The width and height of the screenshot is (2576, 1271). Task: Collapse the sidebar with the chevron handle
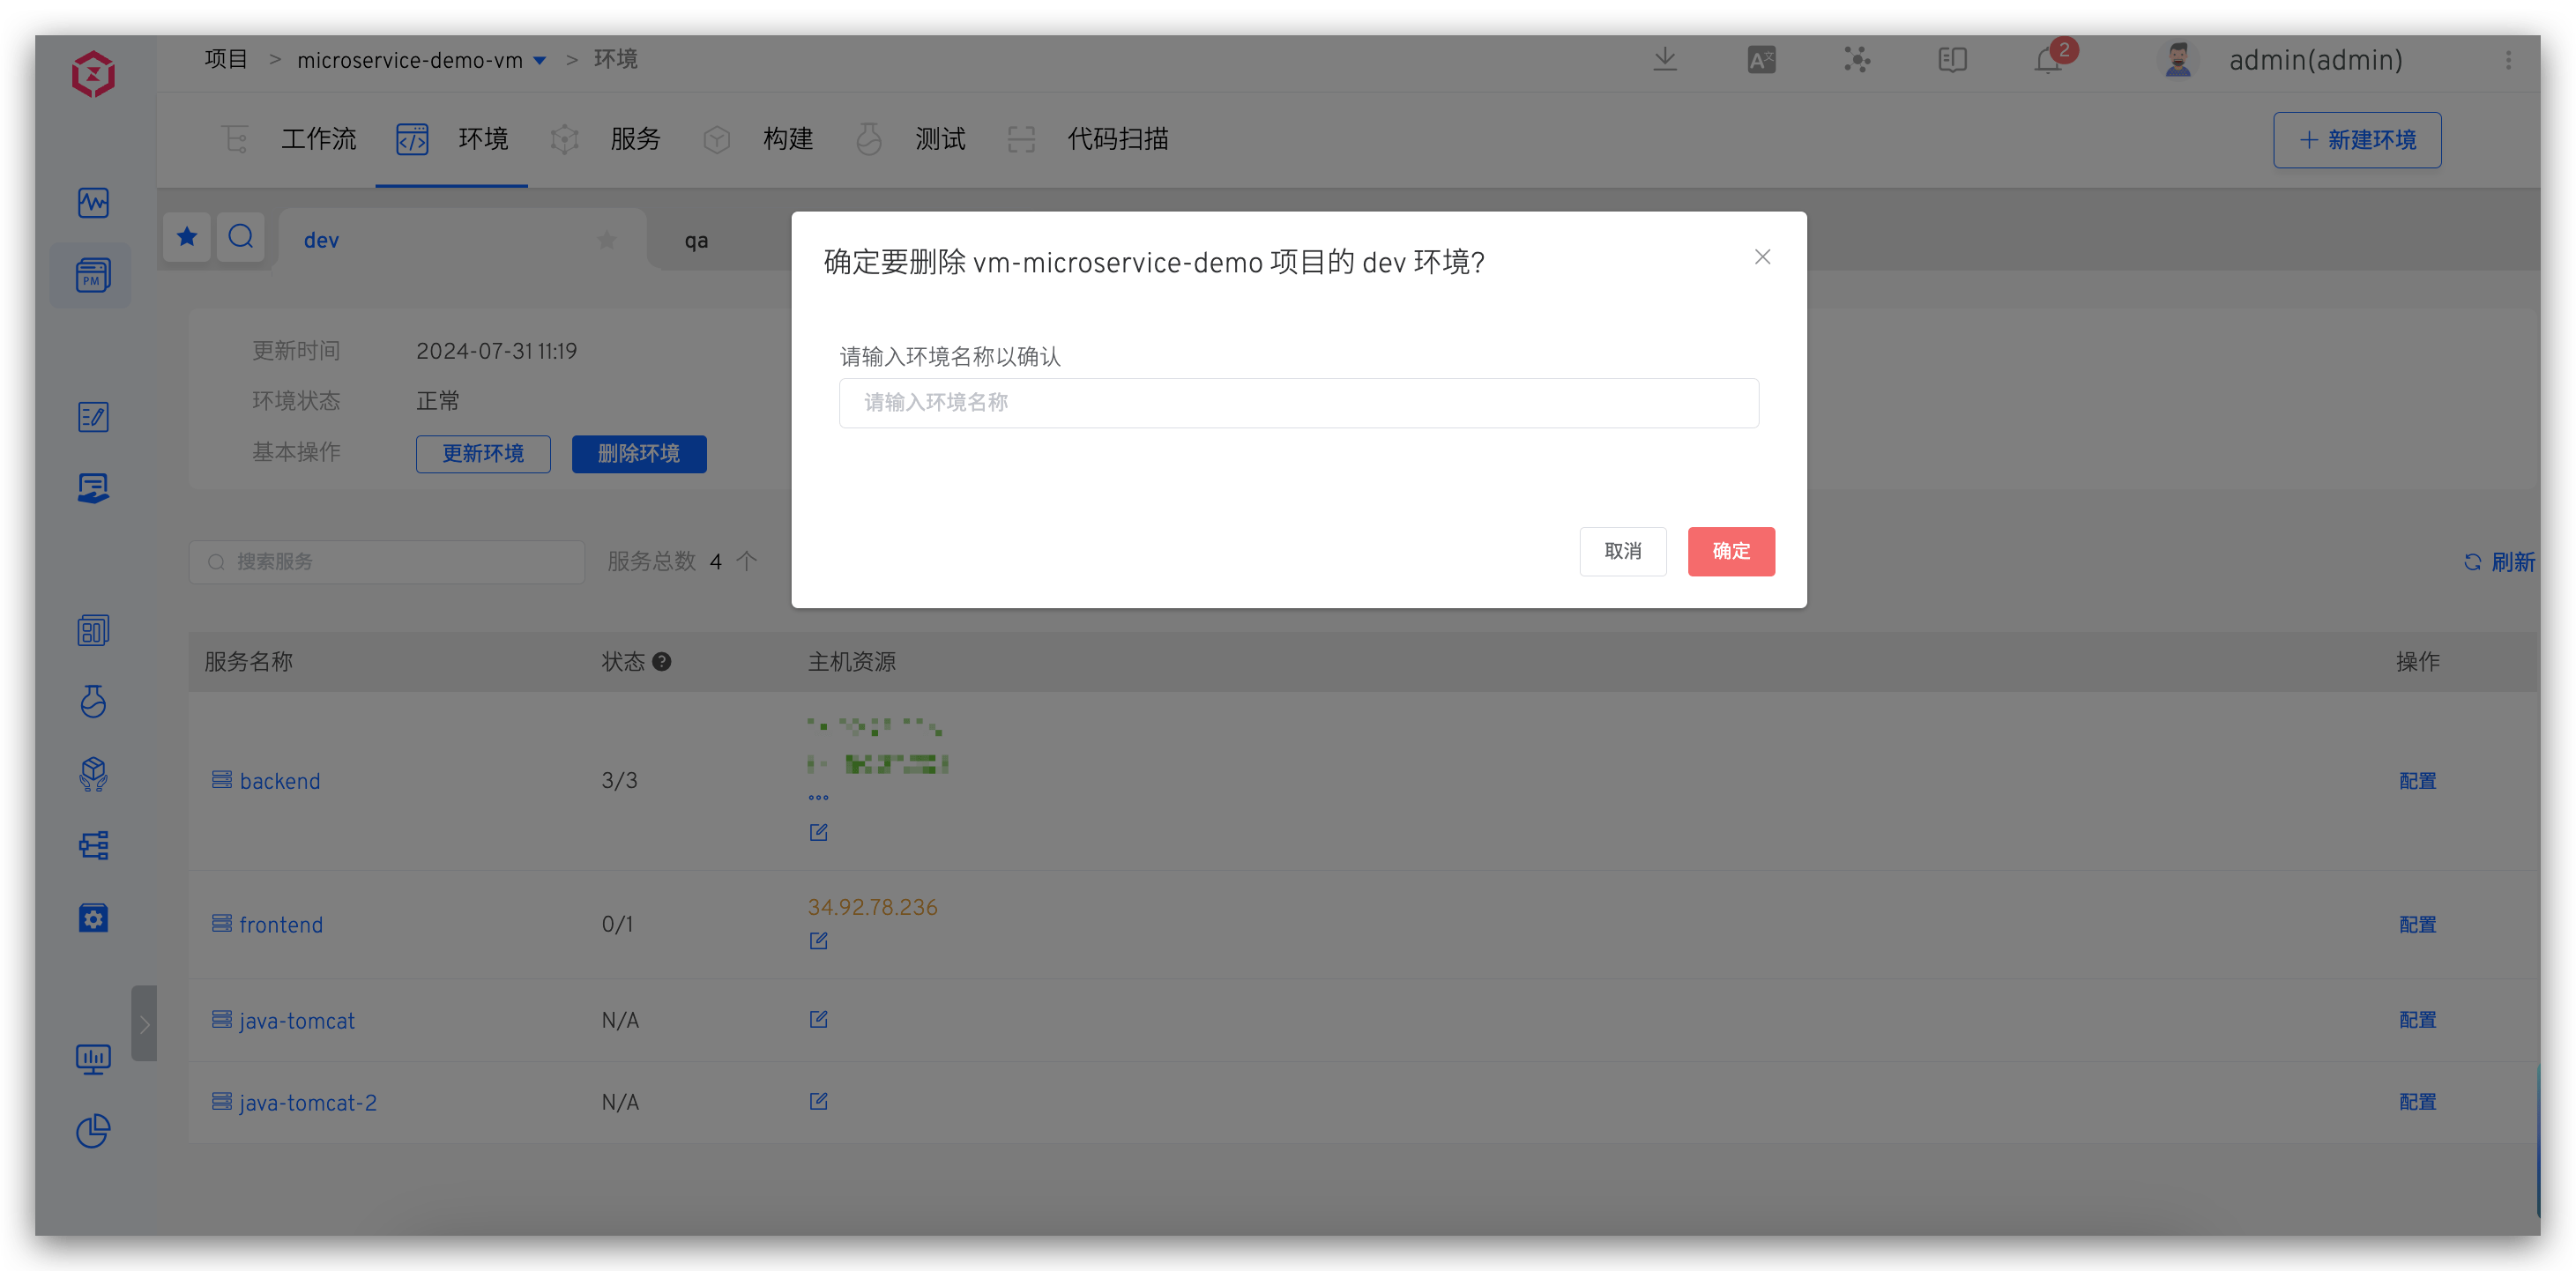click(144, 1023)
